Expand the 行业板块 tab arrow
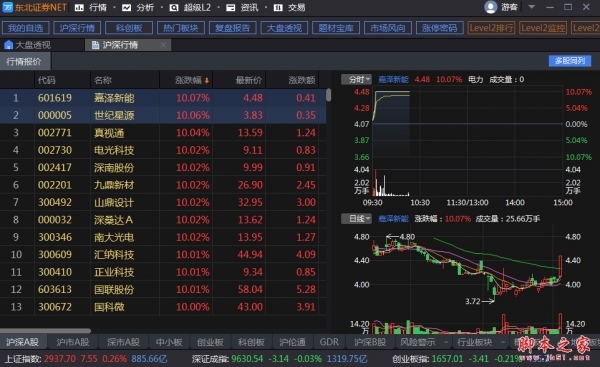600x367 pixels. pos(503,342)
